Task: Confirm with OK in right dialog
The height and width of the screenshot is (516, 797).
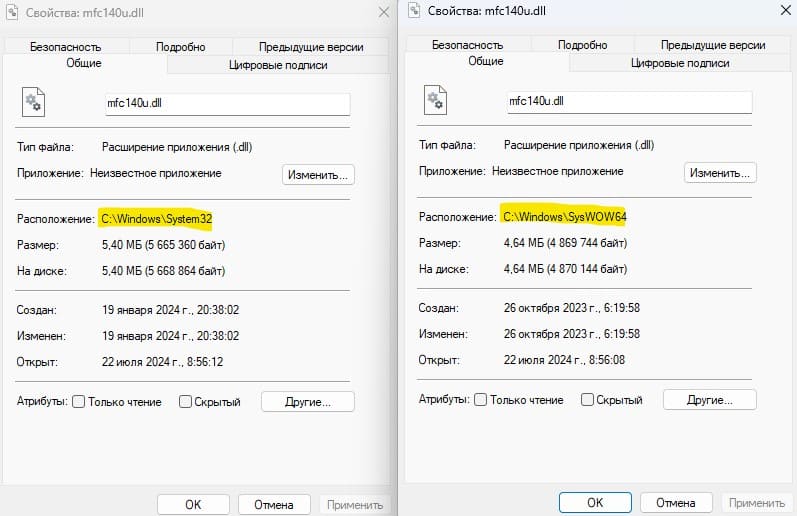Action: pos(595,503)
